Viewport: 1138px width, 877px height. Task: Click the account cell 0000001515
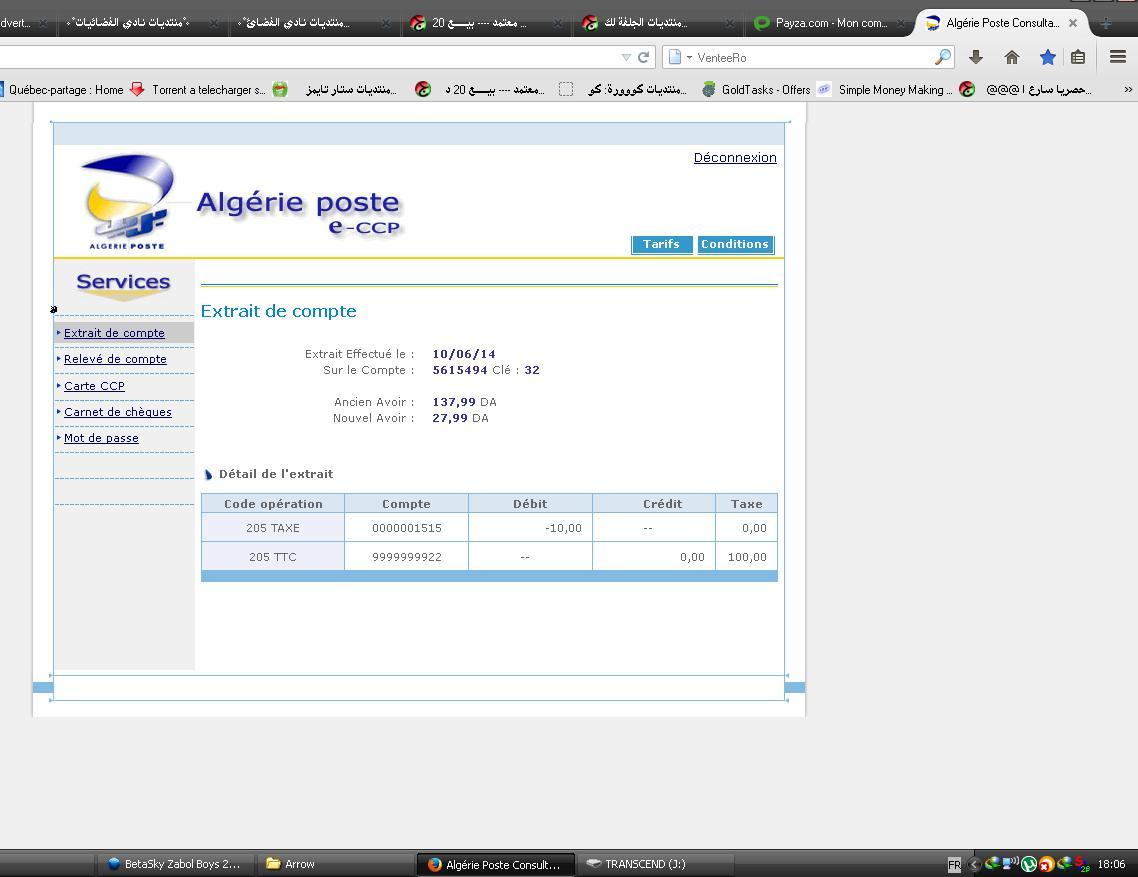point(406,529)
